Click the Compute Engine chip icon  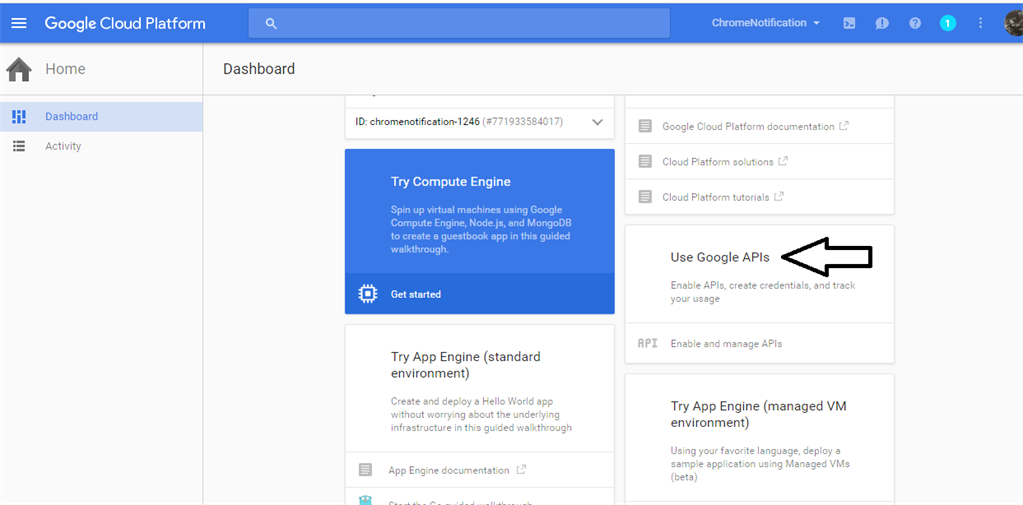pyautogui.click(x=367, y=294)
